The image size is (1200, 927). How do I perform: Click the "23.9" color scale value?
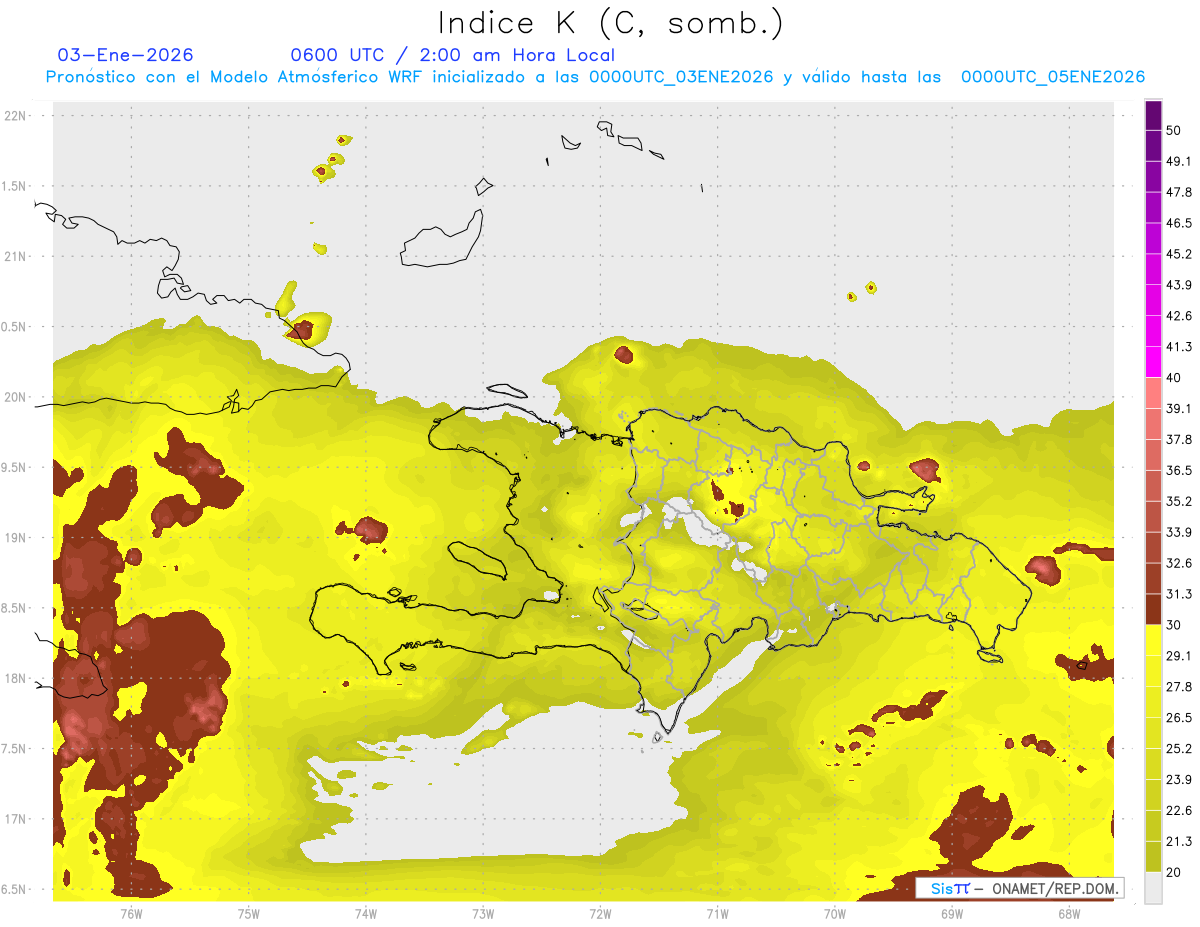[1180, 779]
